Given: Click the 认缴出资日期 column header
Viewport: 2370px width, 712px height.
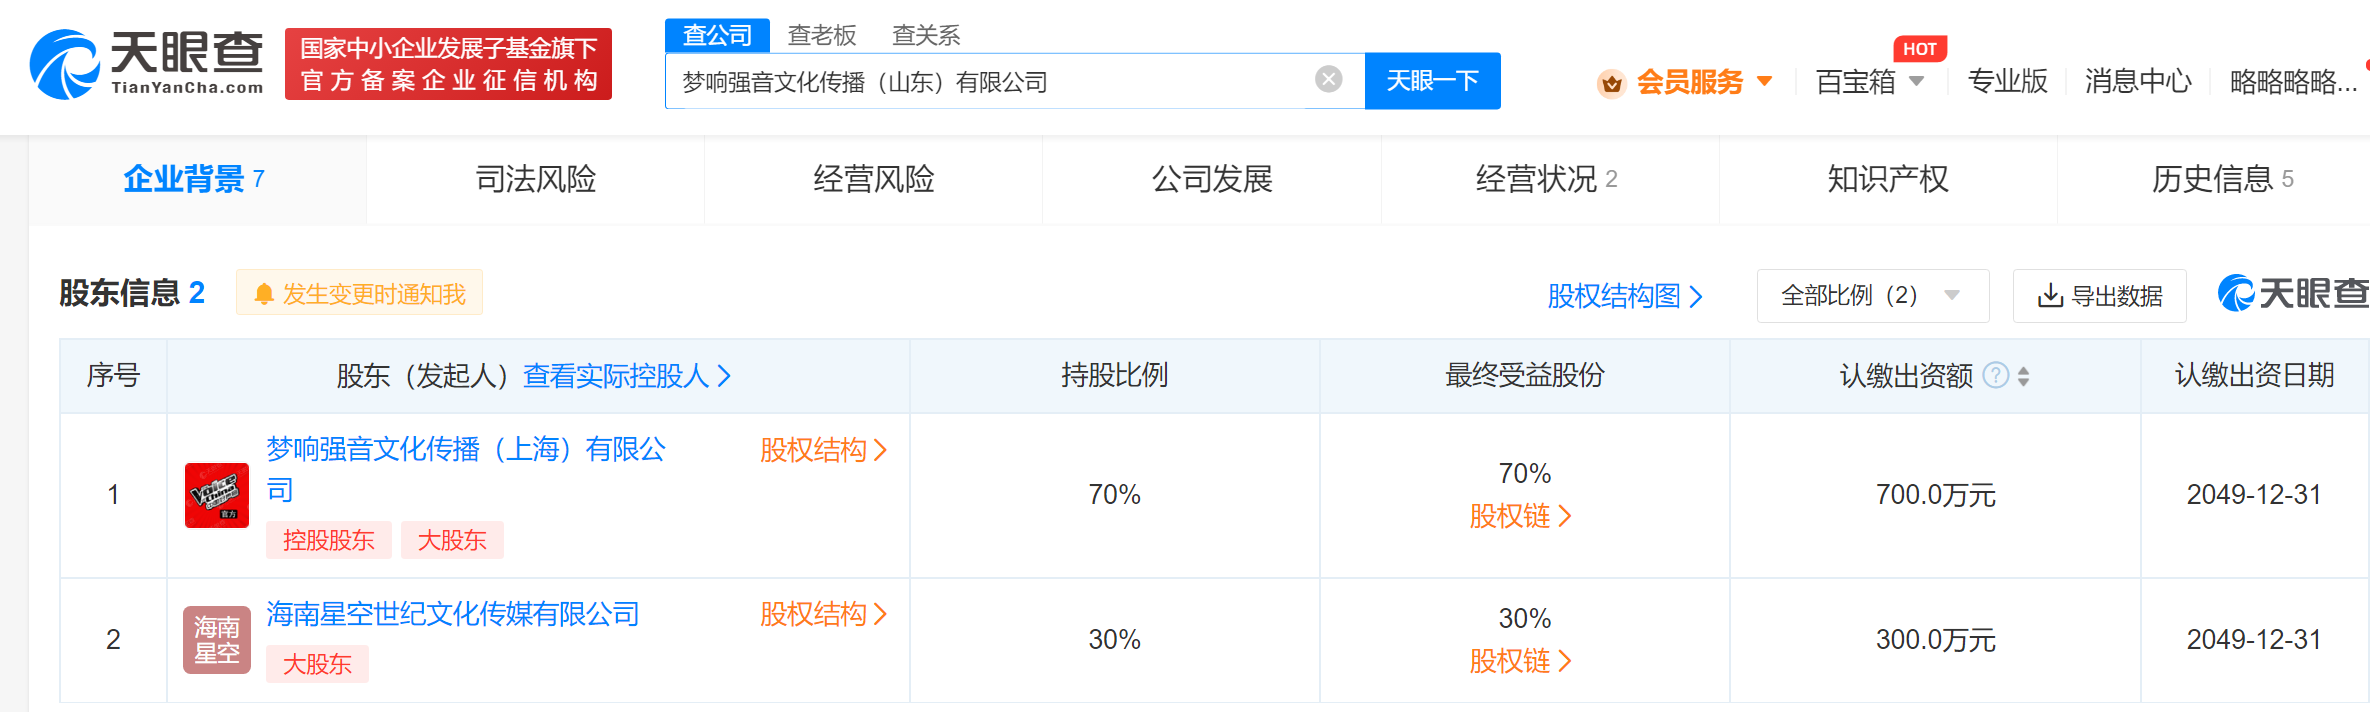Looking at the screenshot, I should (2254, 376).
